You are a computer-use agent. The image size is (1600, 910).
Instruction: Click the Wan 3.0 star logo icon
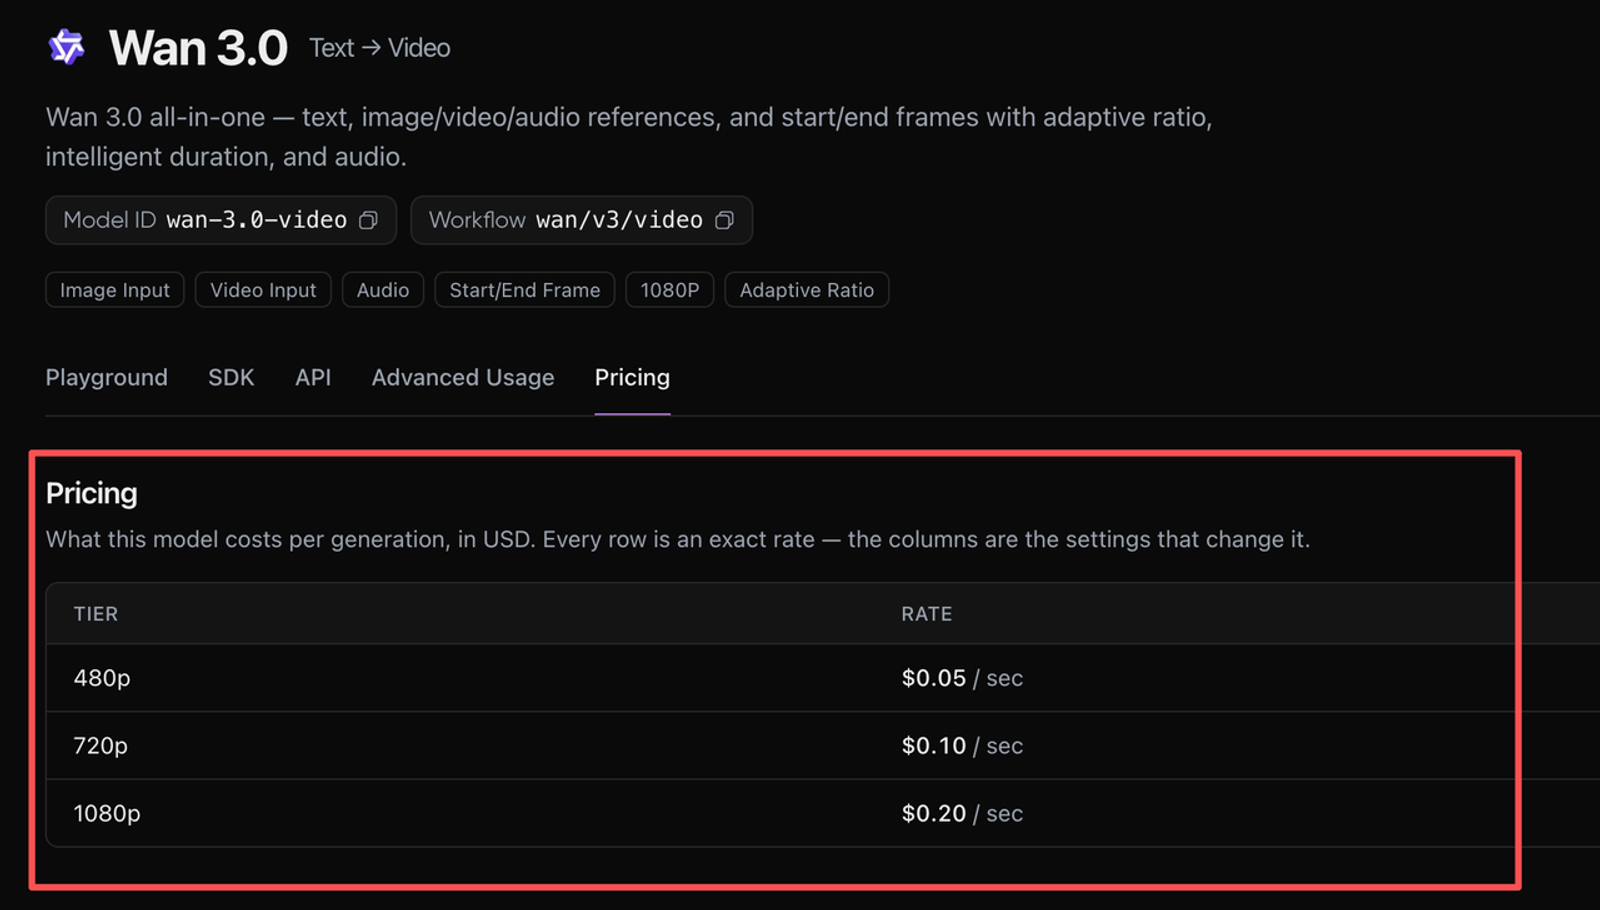67,47
